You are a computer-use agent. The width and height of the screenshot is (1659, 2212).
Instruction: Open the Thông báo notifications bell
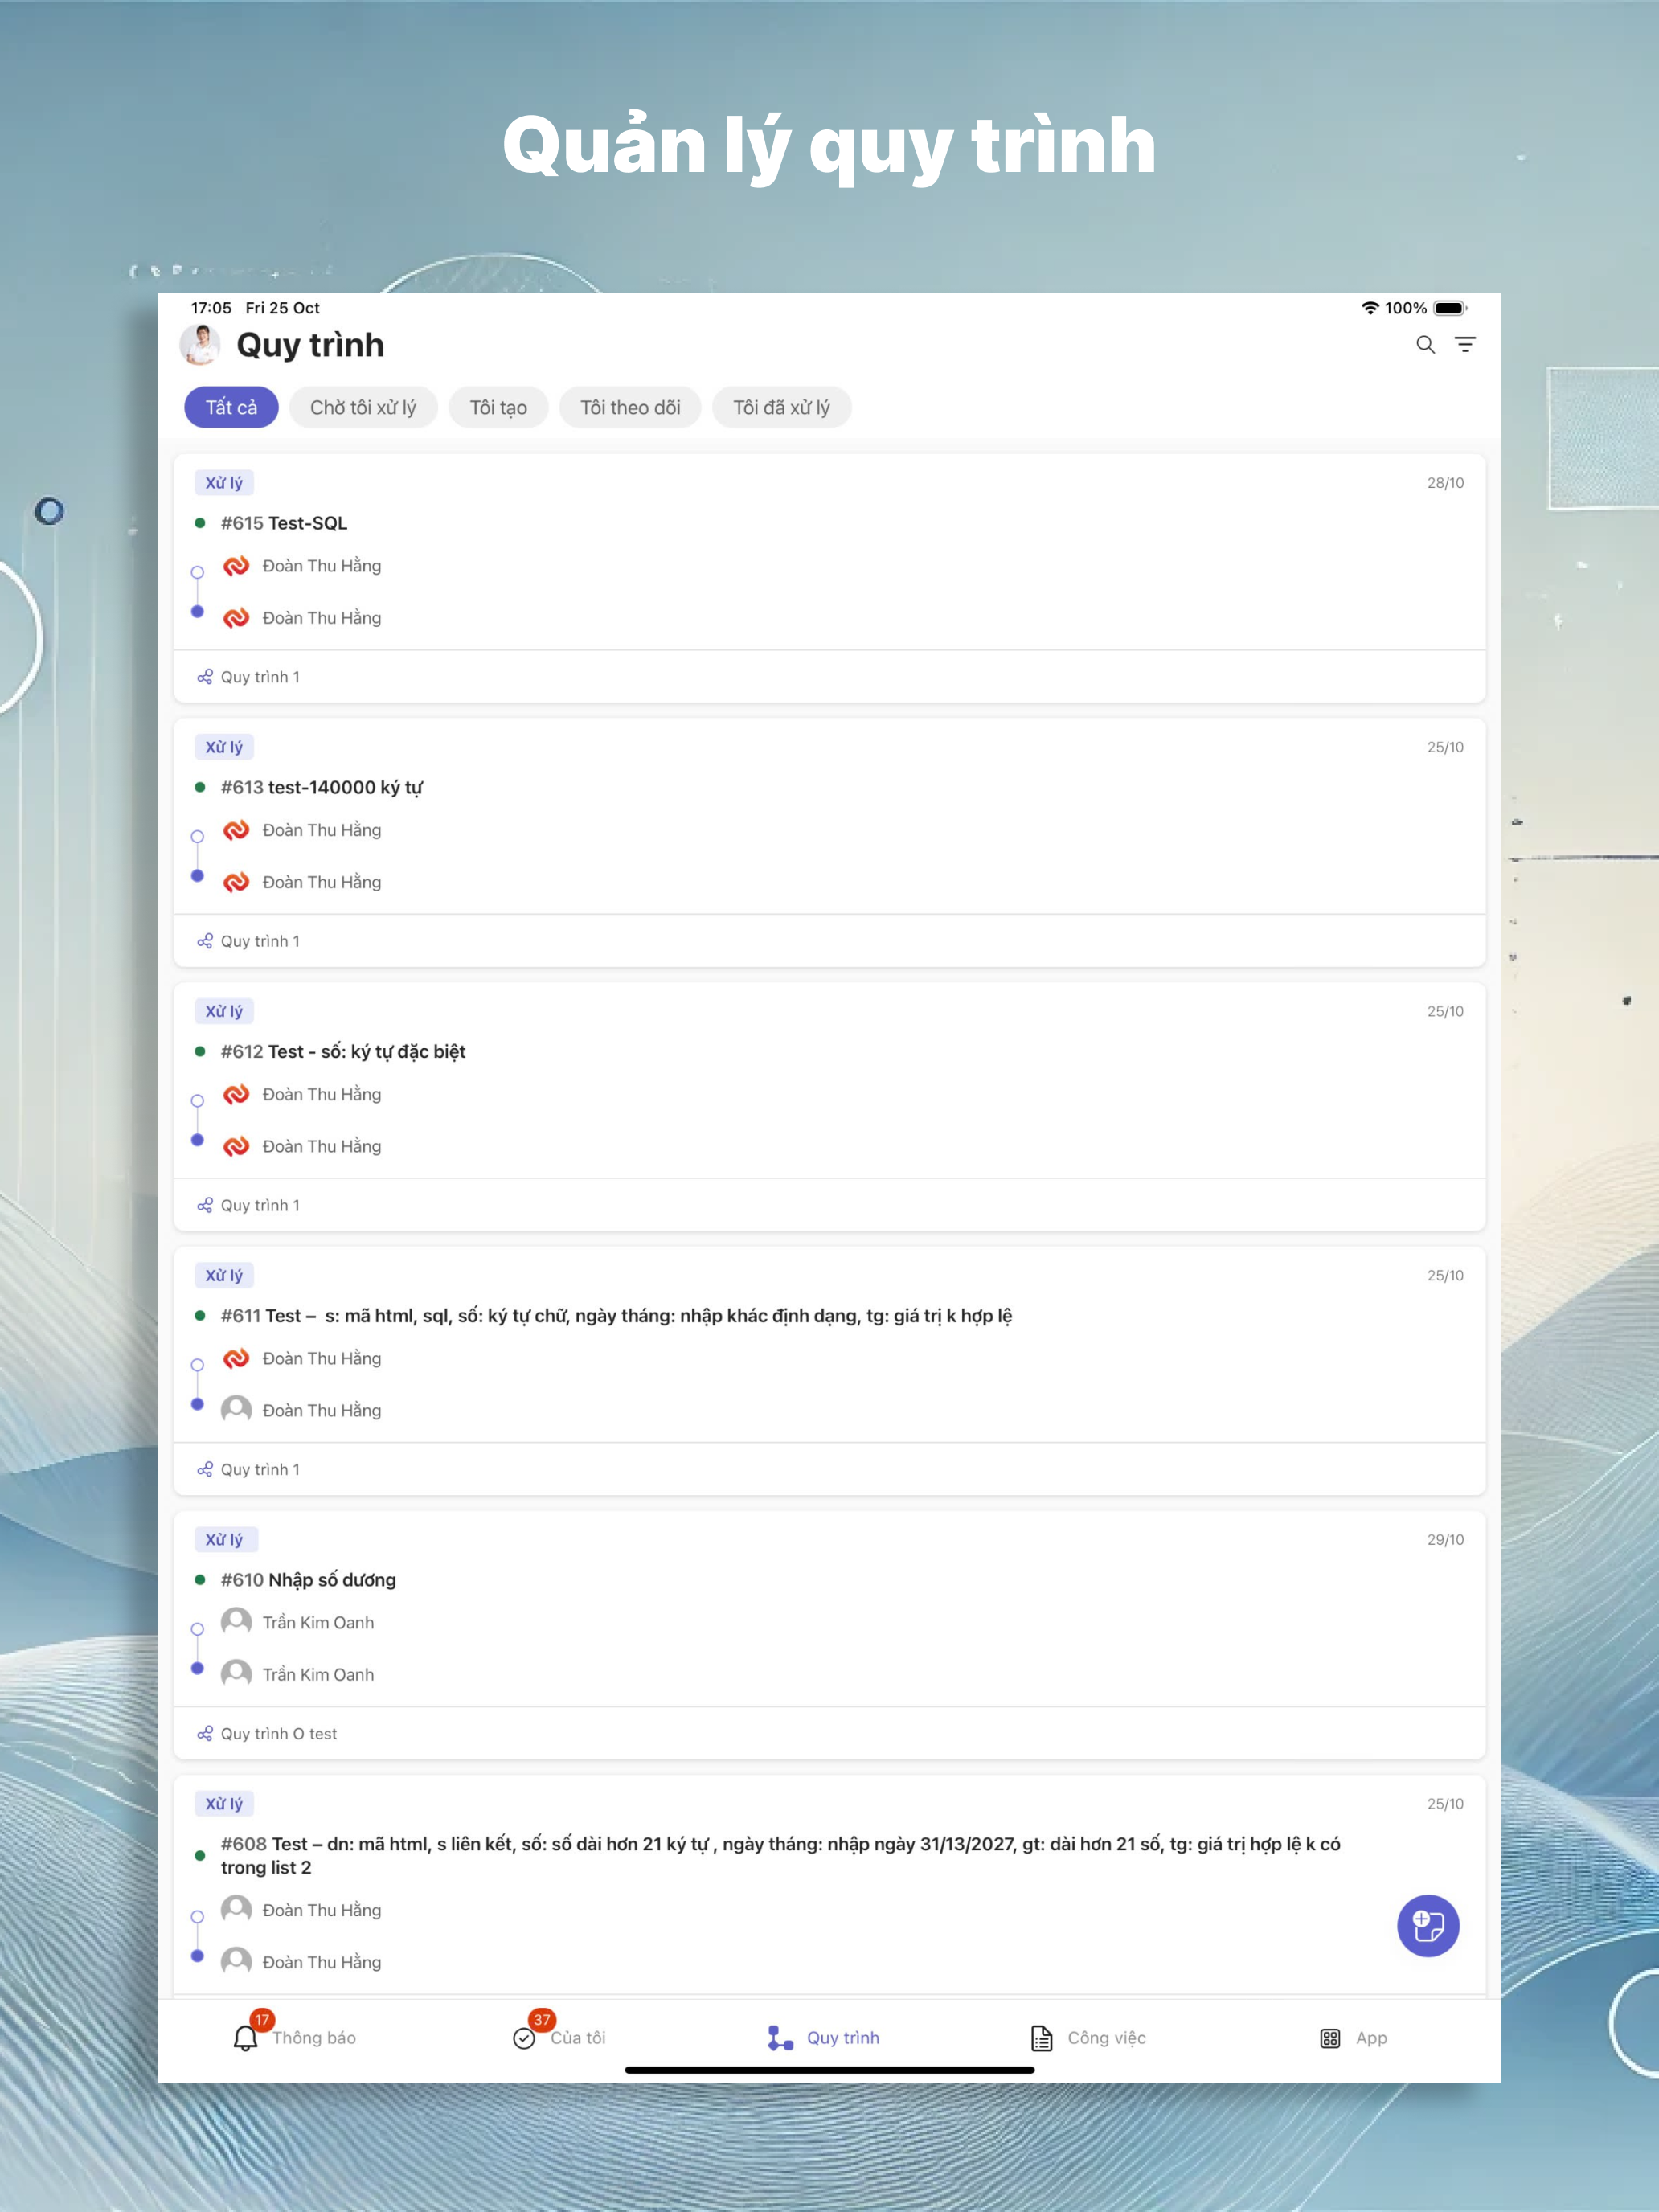[x=246, y=2038]
